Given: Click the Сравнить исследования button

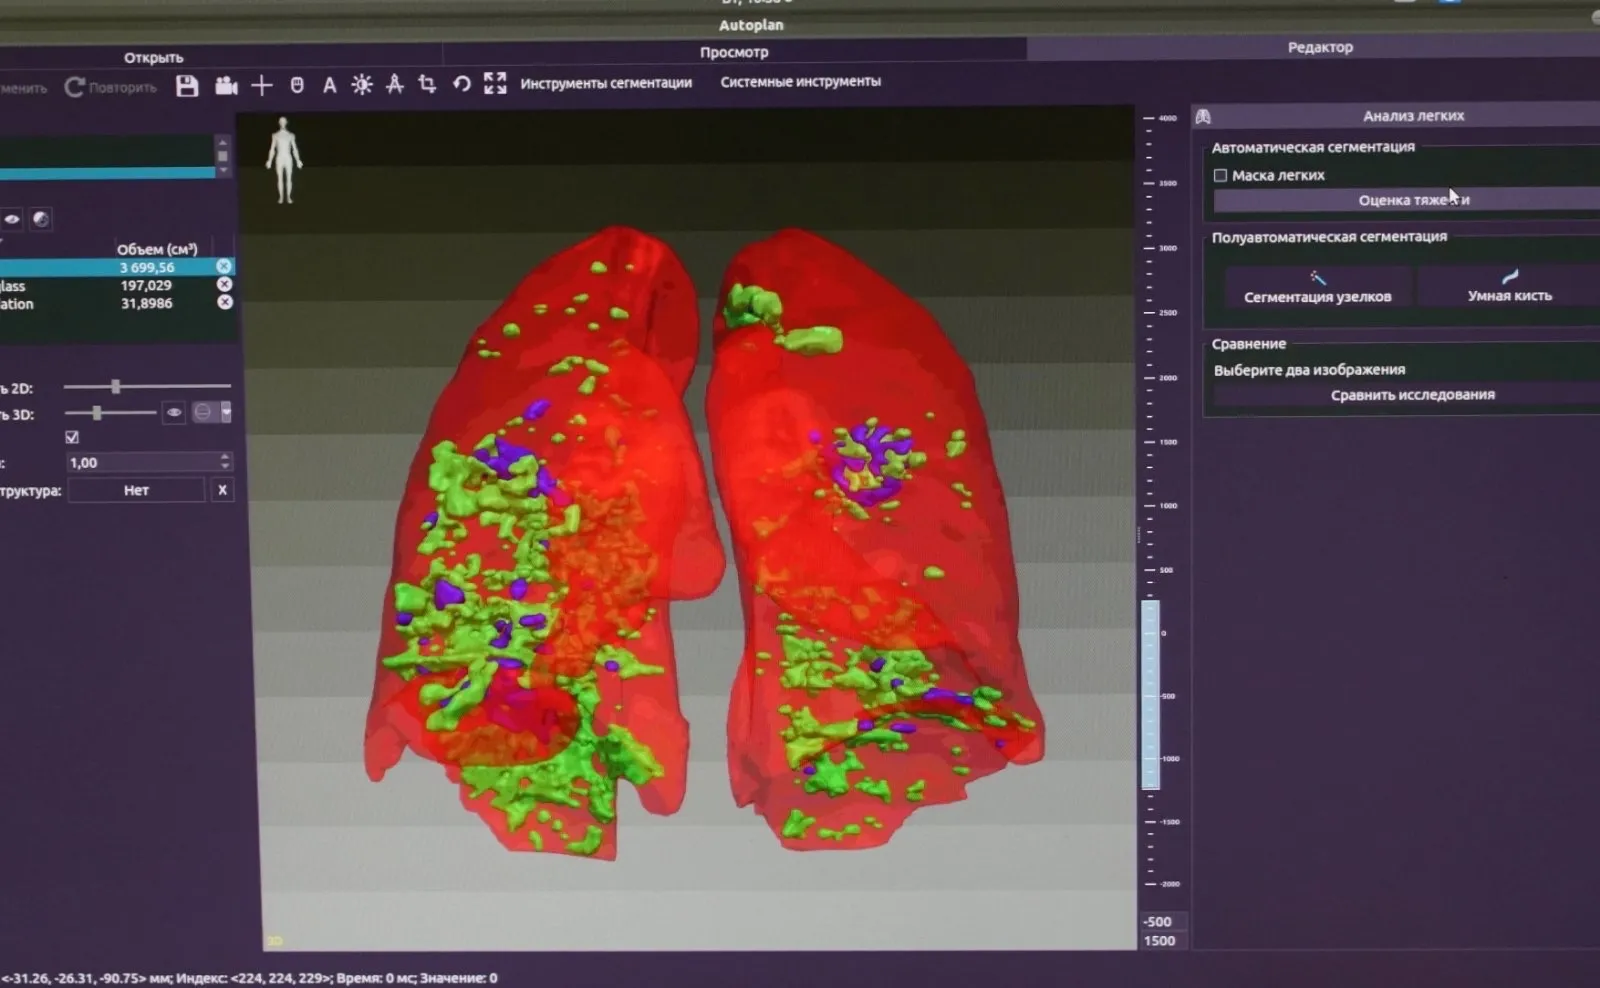Looking at the screenshot, I should pos(1411,395).
